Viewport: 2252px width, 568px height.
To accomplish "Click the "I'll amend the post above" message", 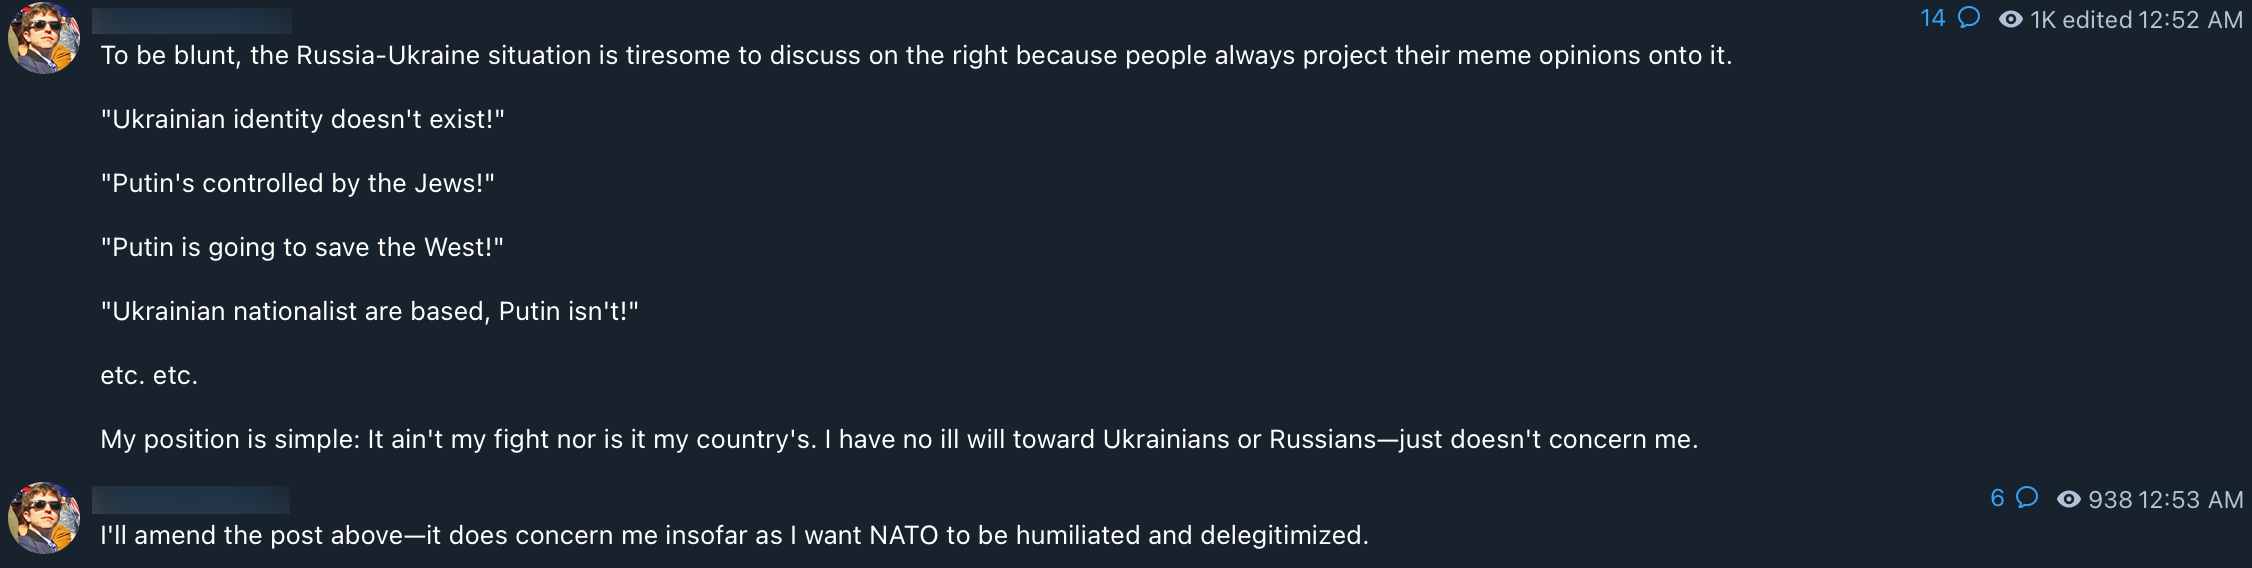I will coord(734,535).
